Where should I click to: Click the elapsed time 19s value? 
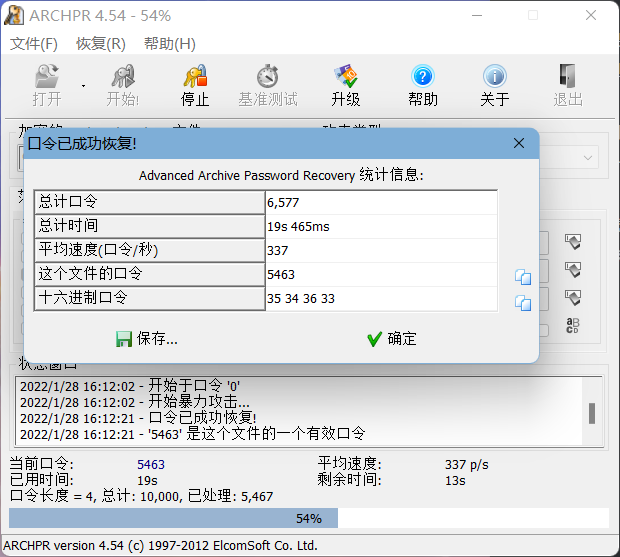pos(147,480)
